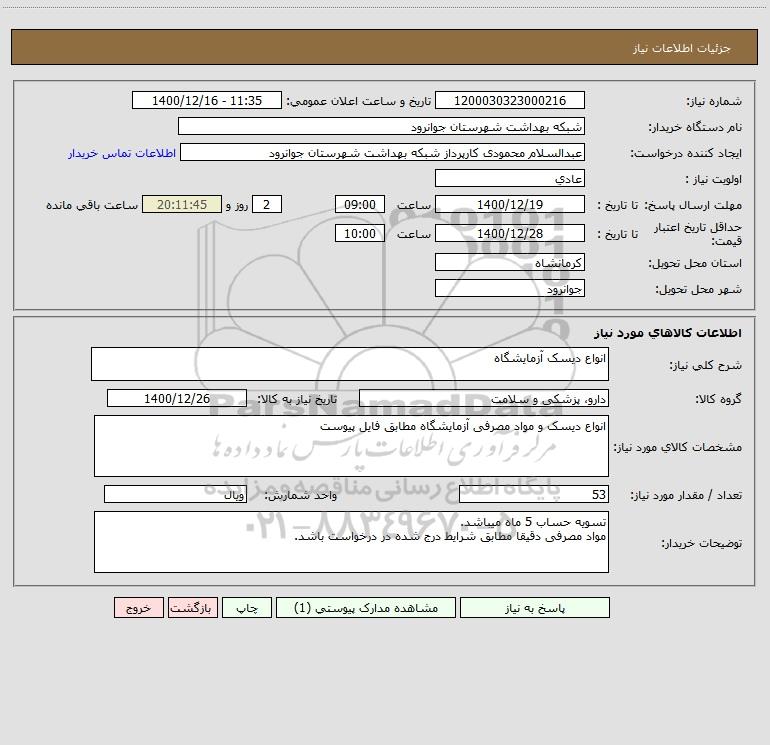
Task: Click buyer notes text area 'تسویه حساب 5 ماه'
Action: click(351, 542)
